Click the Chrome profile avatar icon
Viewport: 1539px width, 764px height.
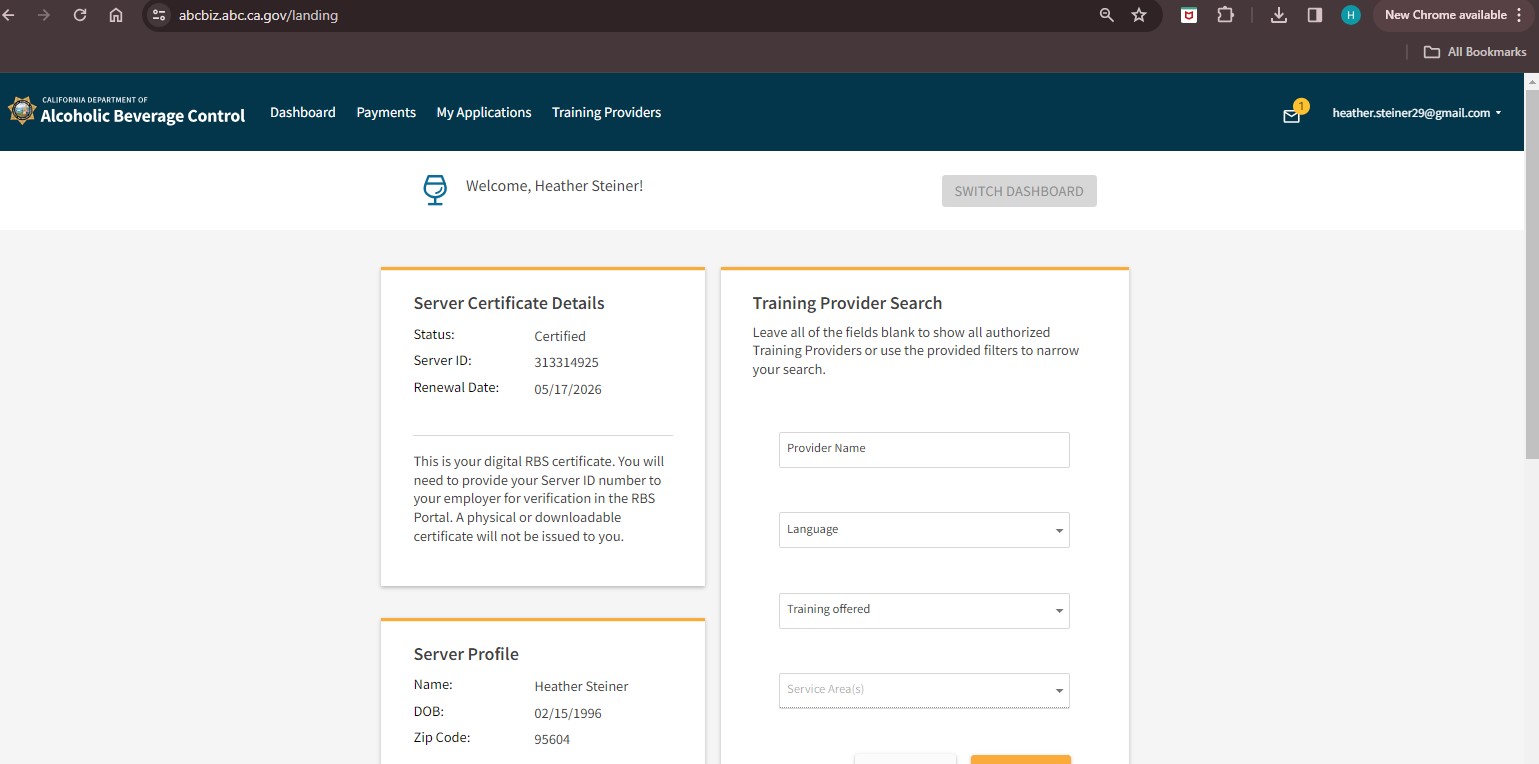1351,15
